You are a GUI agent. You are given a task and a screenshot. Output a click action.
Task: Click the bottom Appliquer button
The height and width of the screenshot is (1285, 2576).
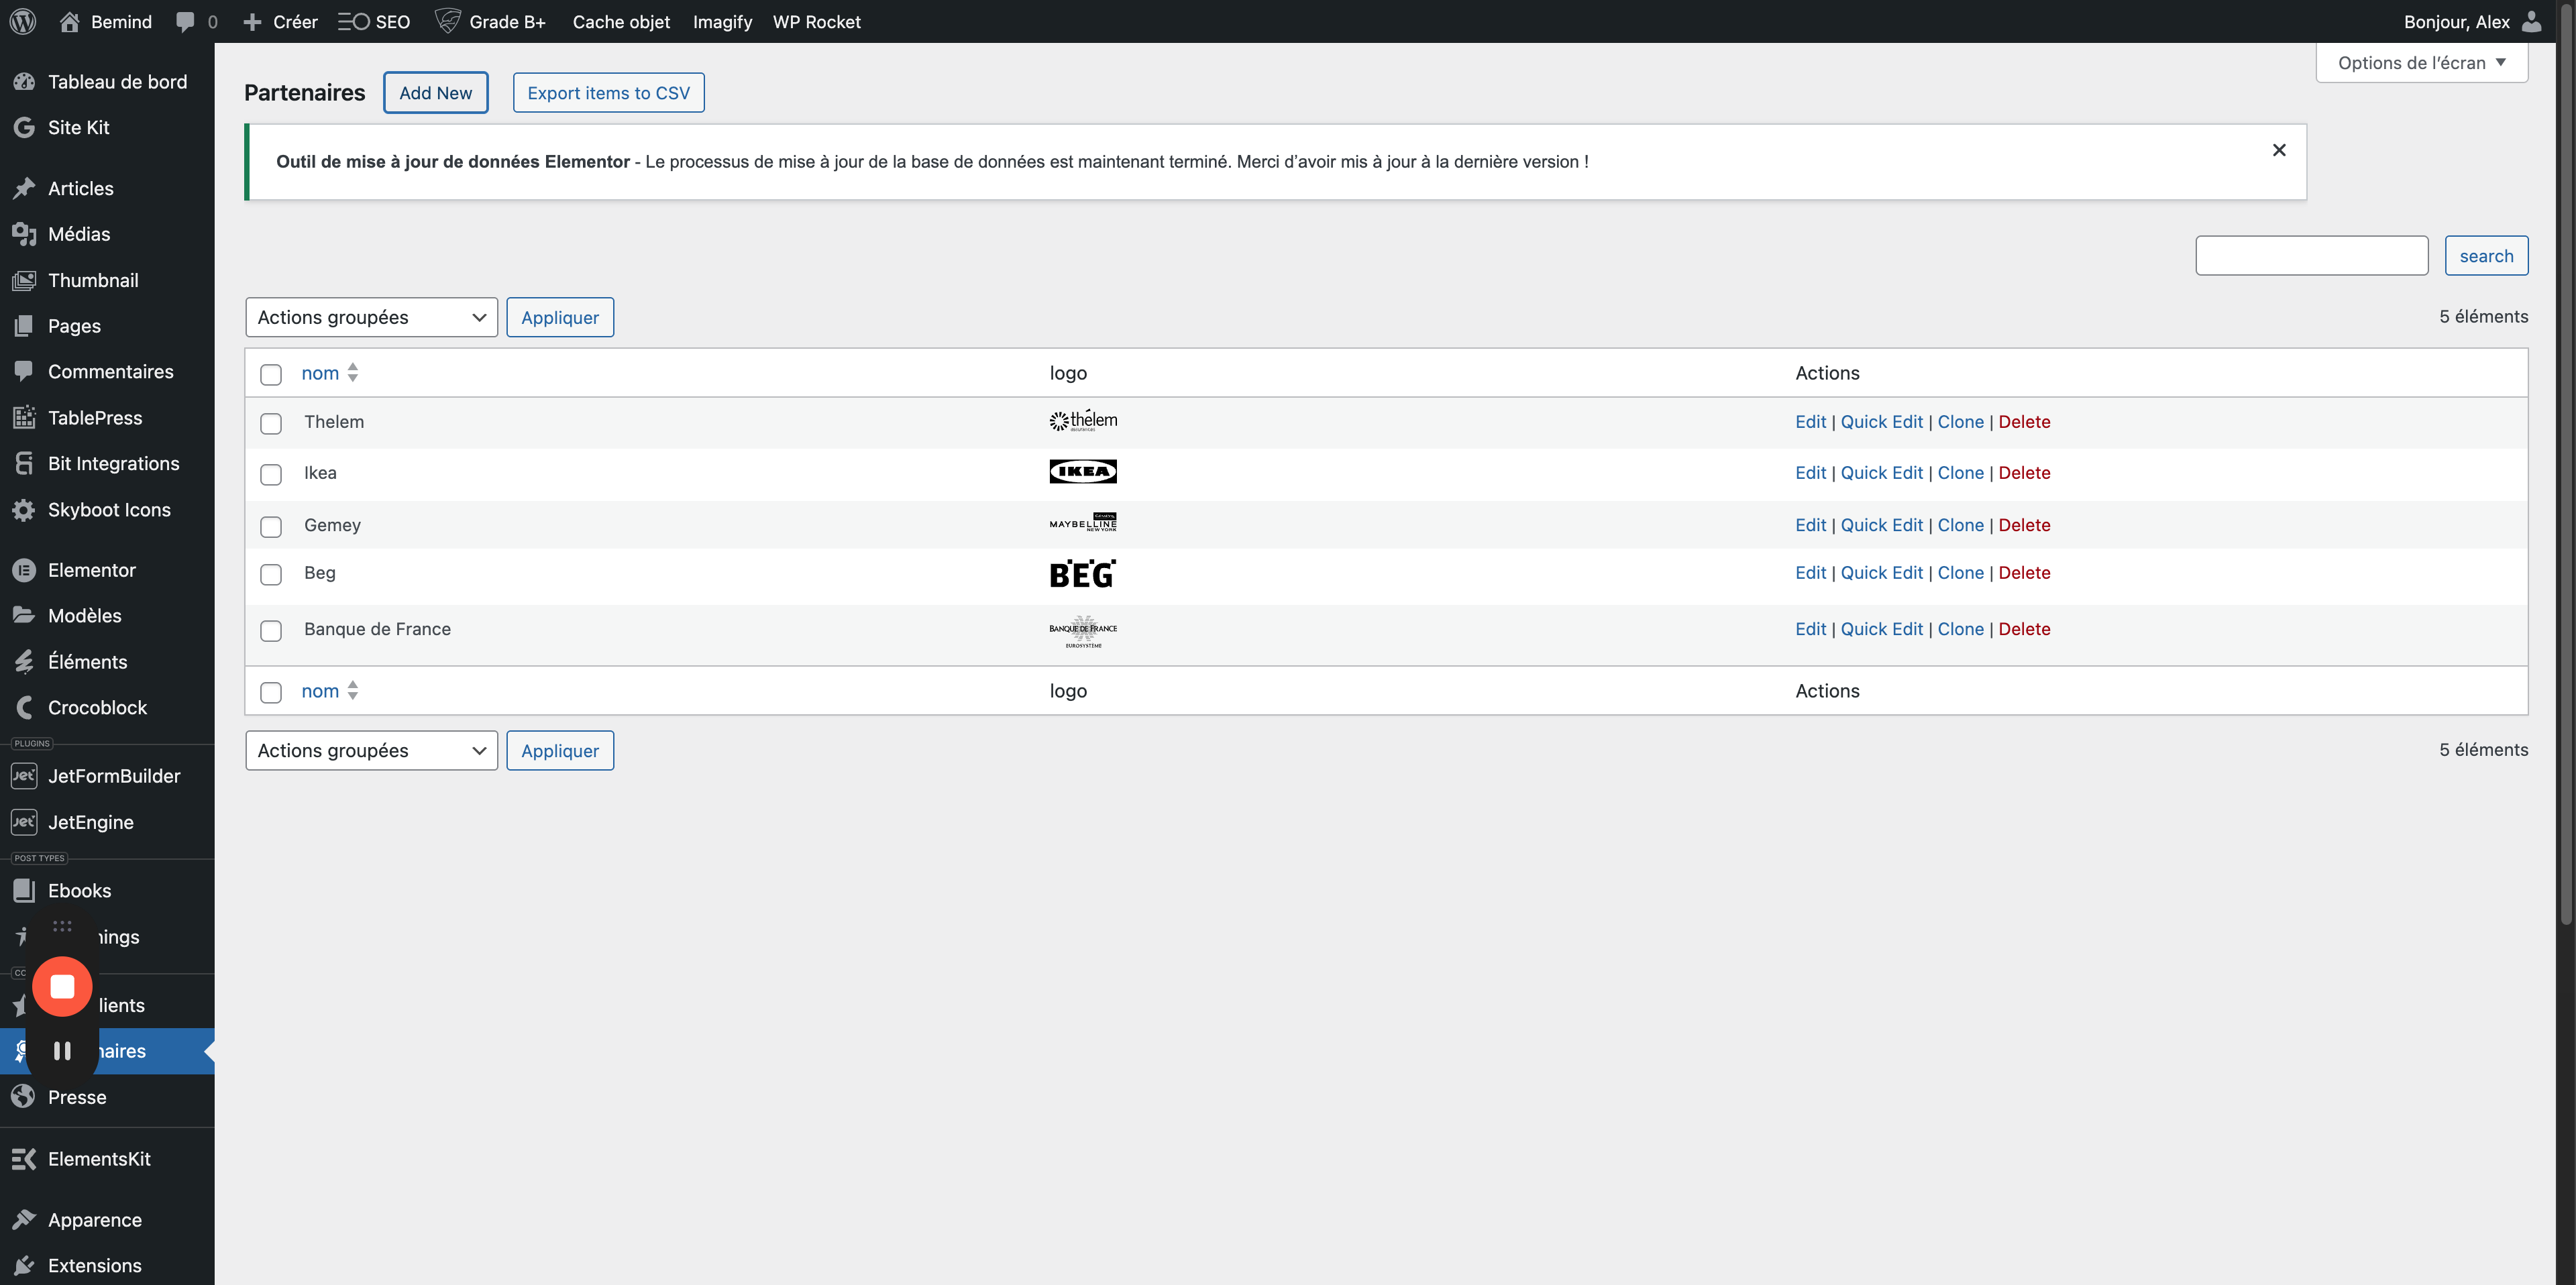pos(560,750)
